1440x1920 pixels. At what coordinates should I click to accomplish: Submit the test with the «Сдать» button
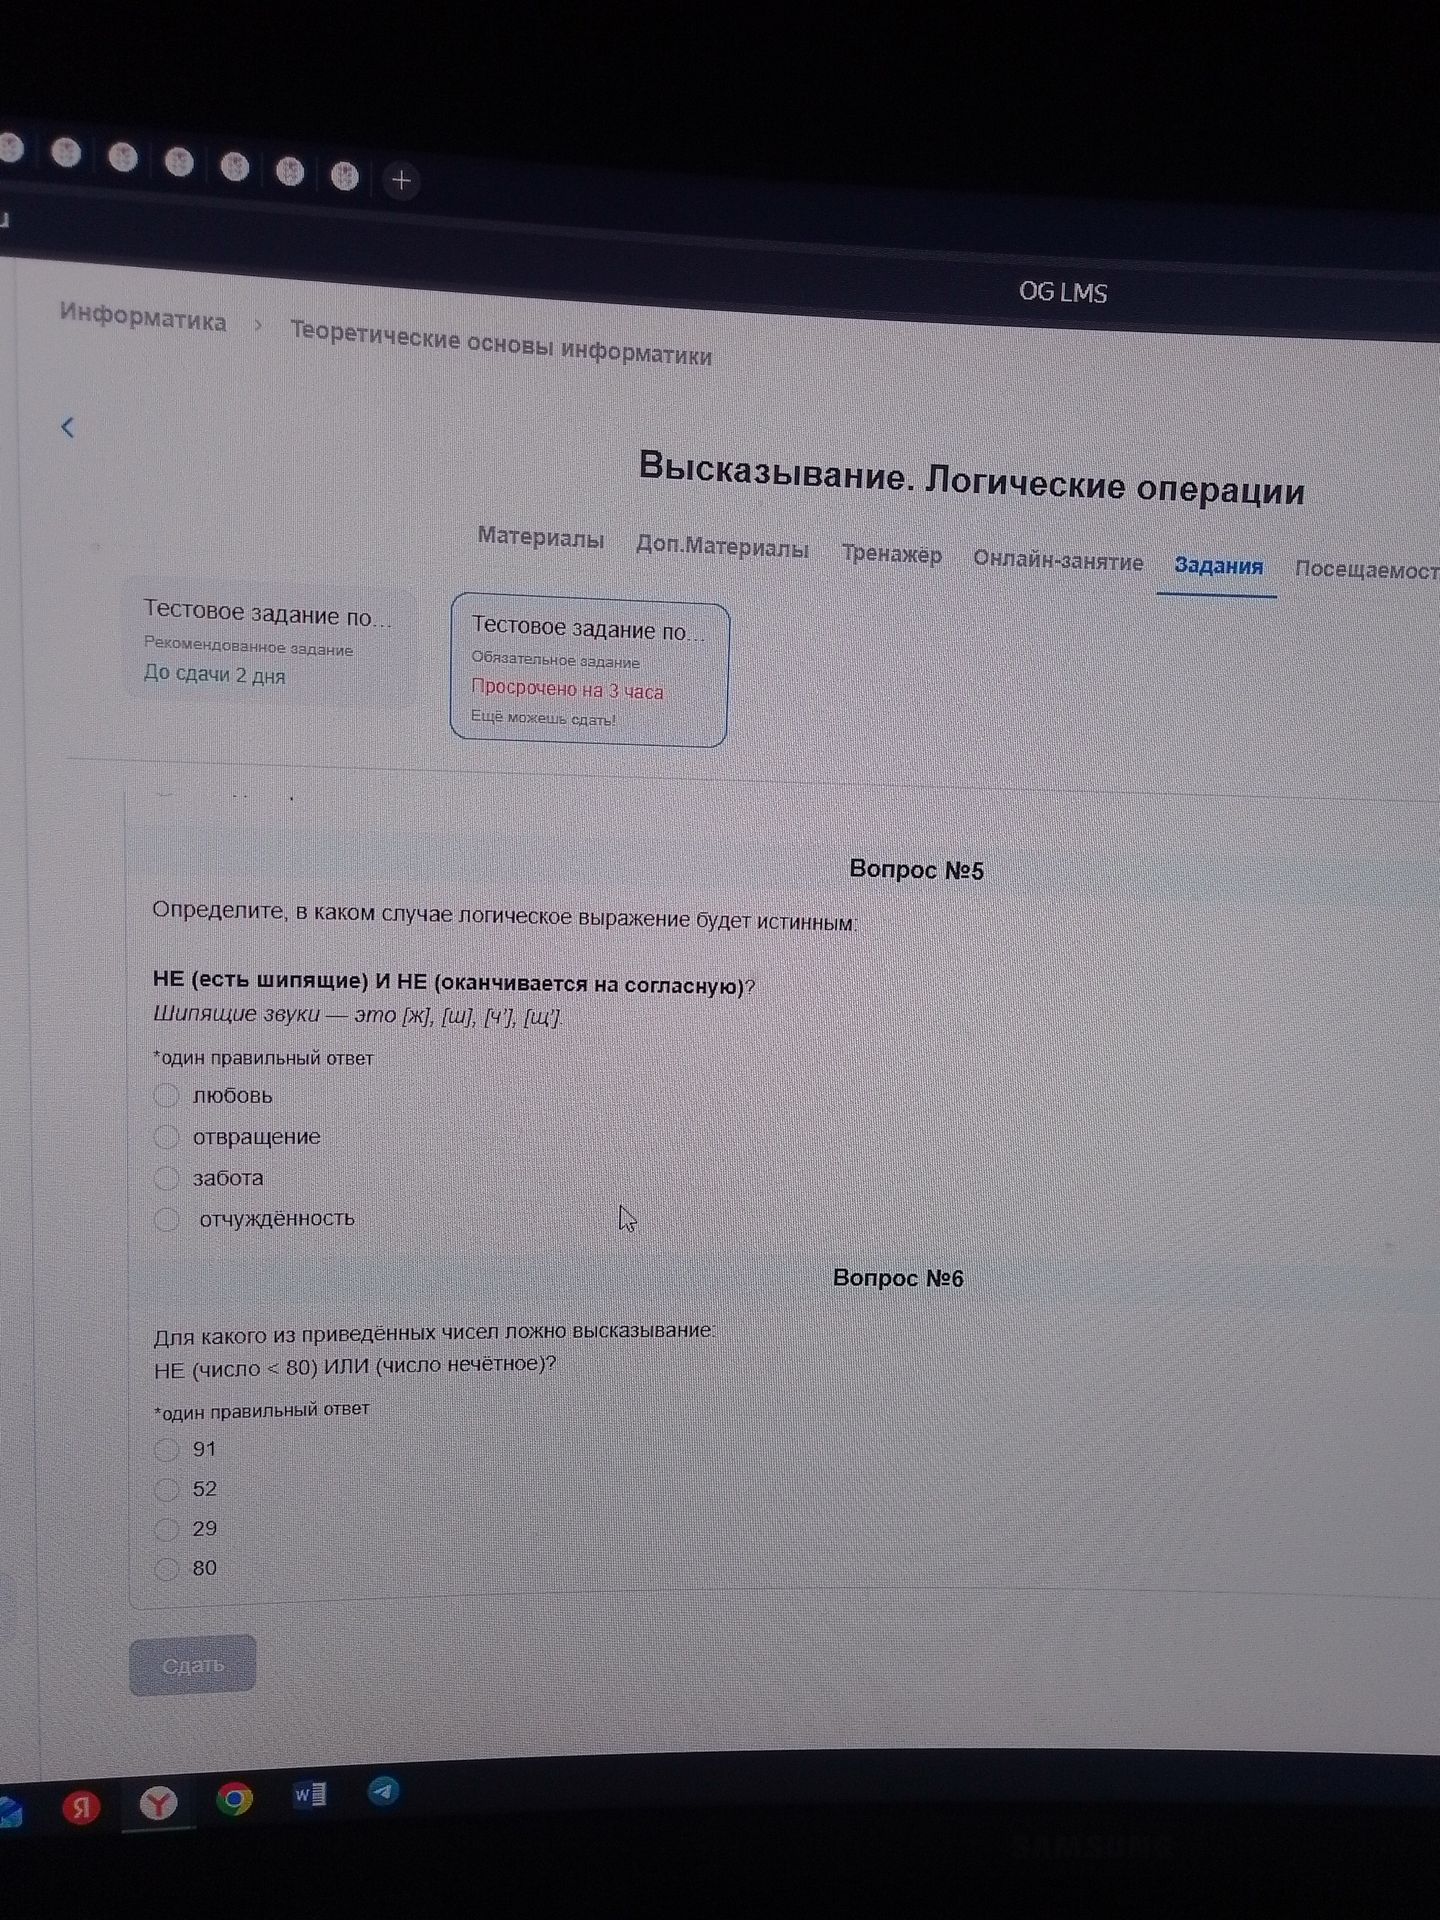pyautogui.click(x=193, y=1664)
